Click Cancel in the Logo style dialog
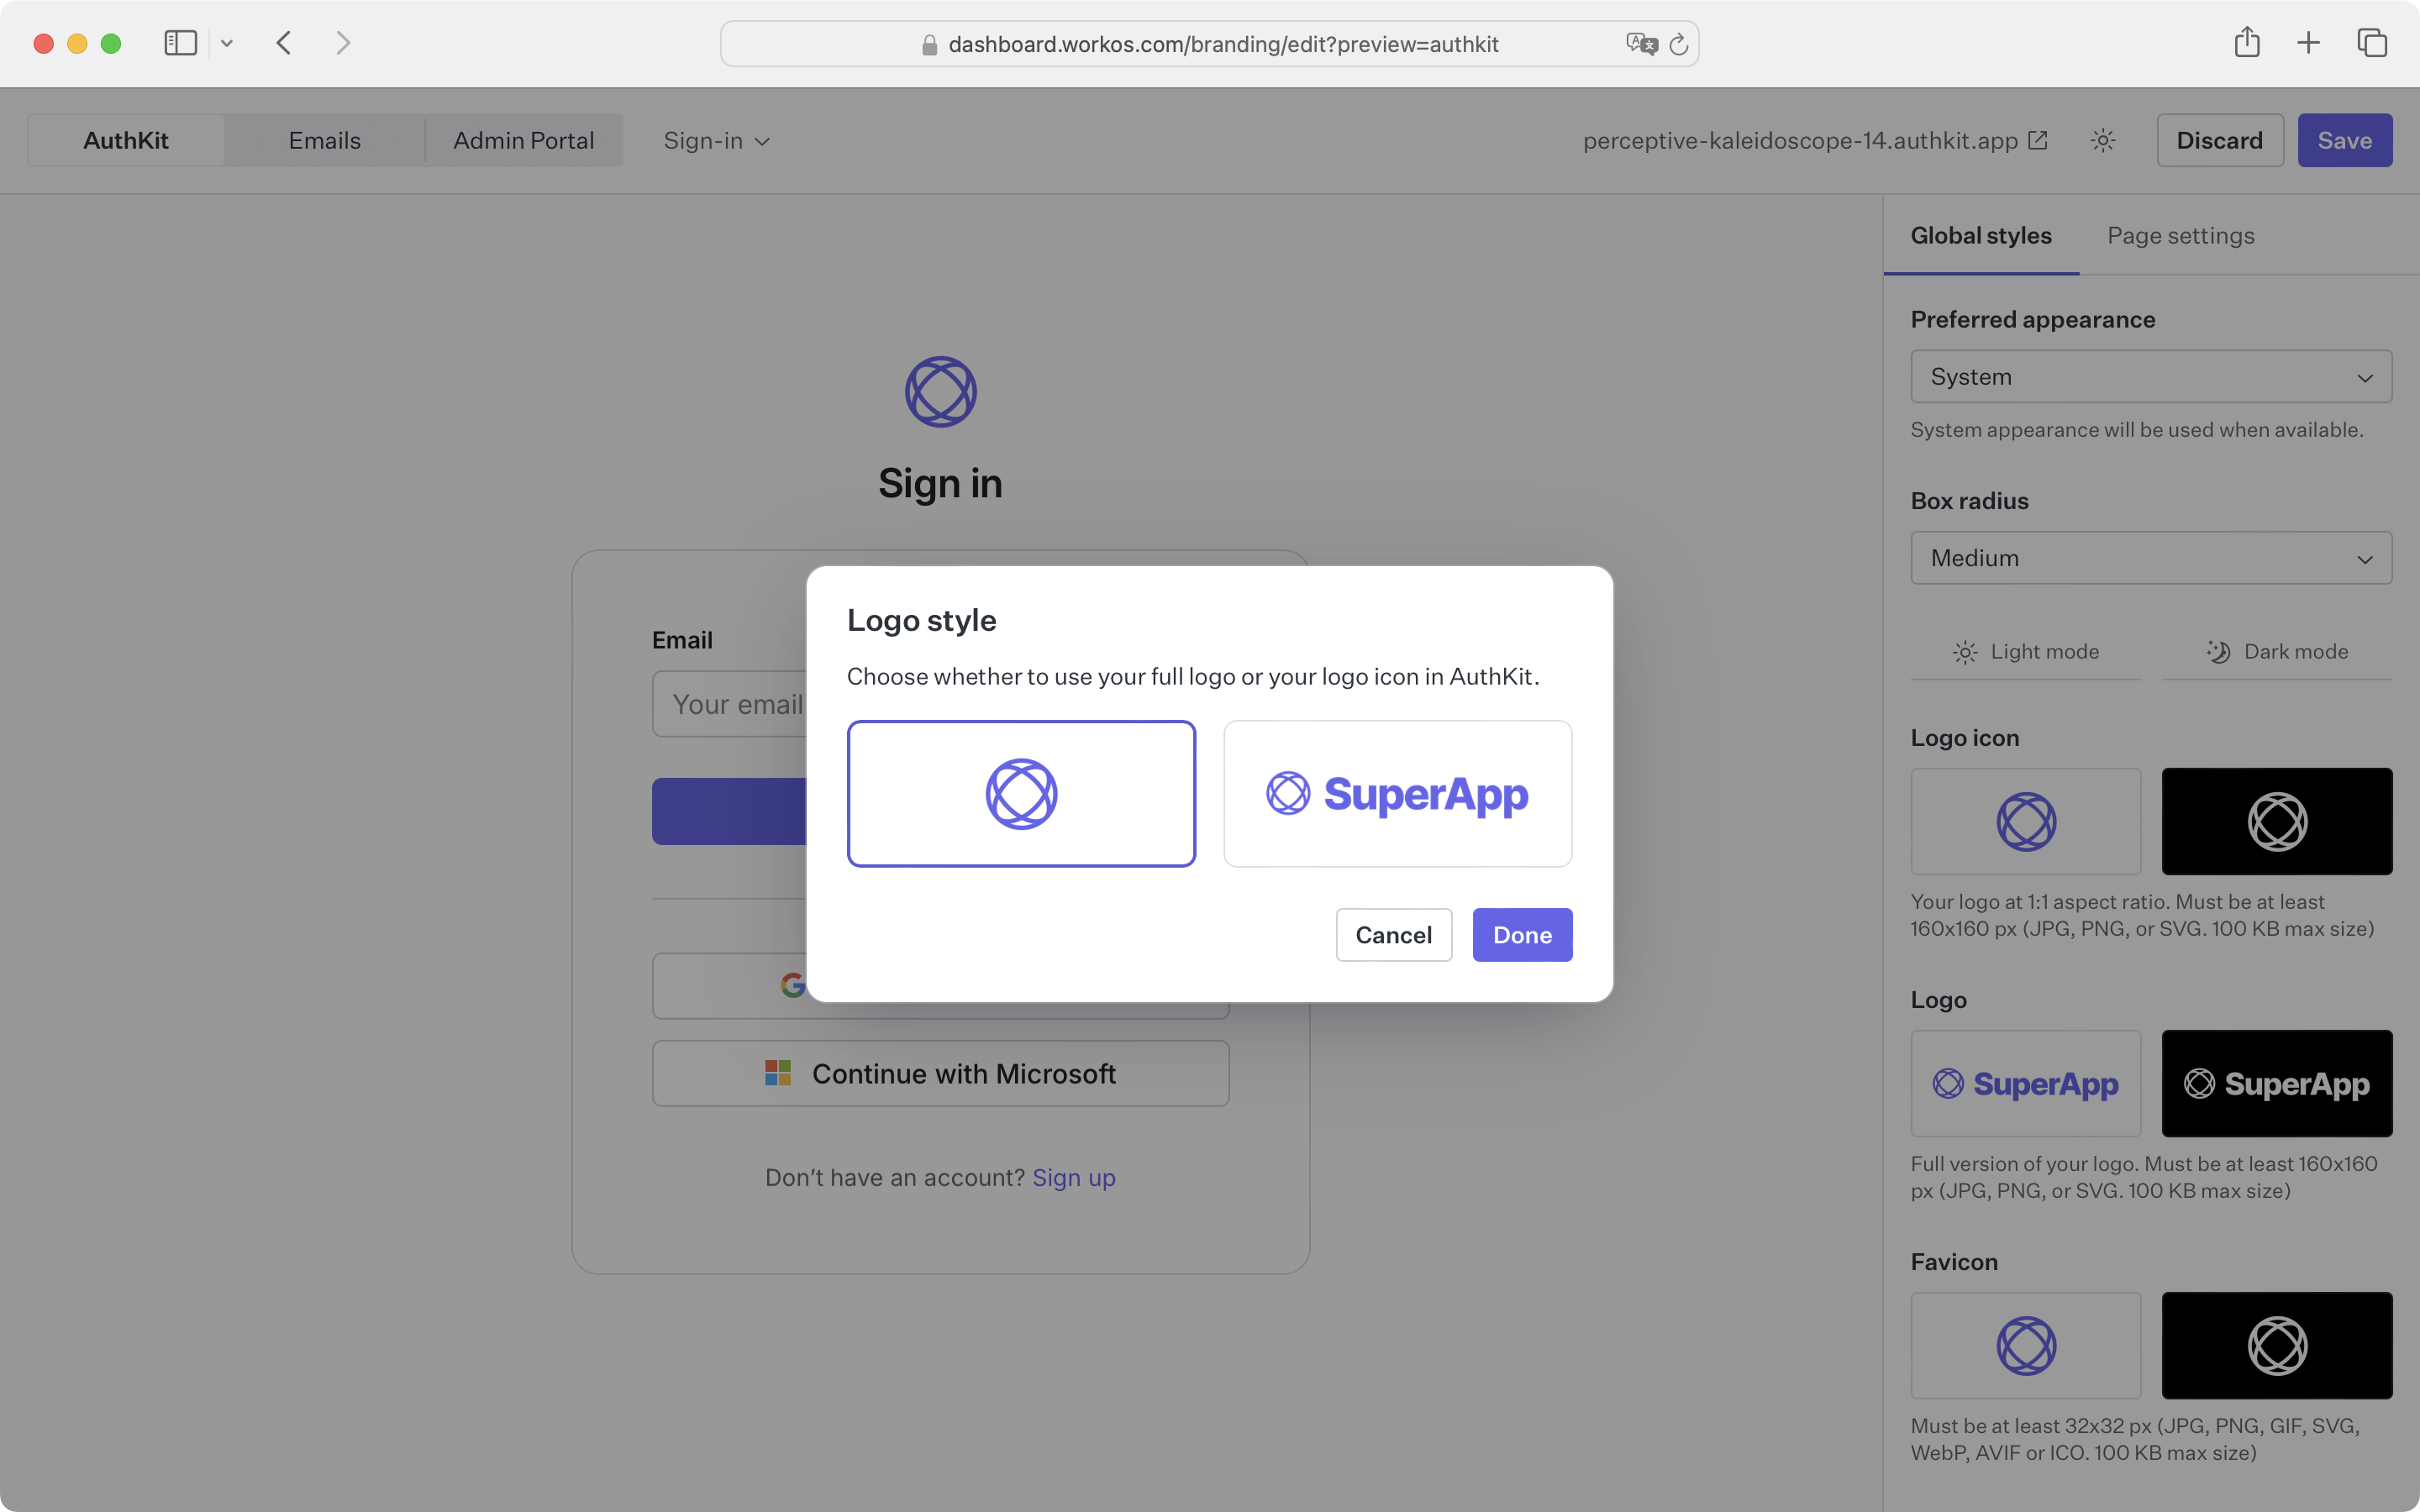Viewport: 2420px width, 1512px height. (1393, 935)
